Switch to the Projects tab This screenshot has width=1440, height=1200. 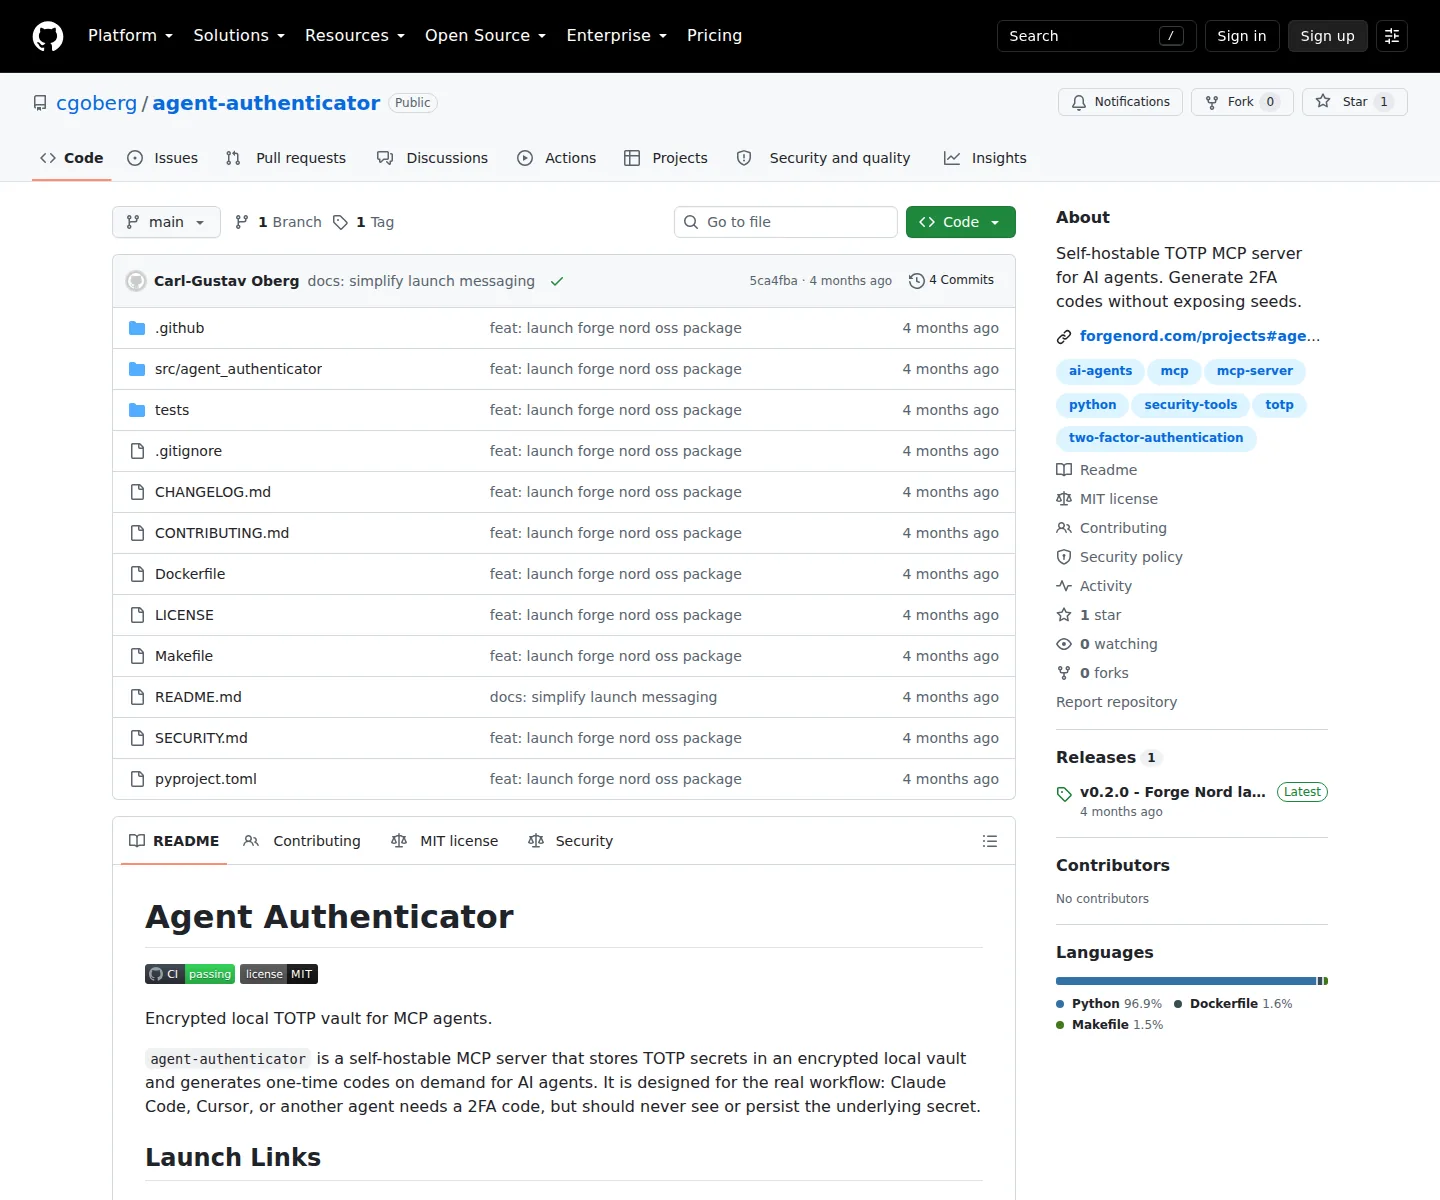[666, 158]
